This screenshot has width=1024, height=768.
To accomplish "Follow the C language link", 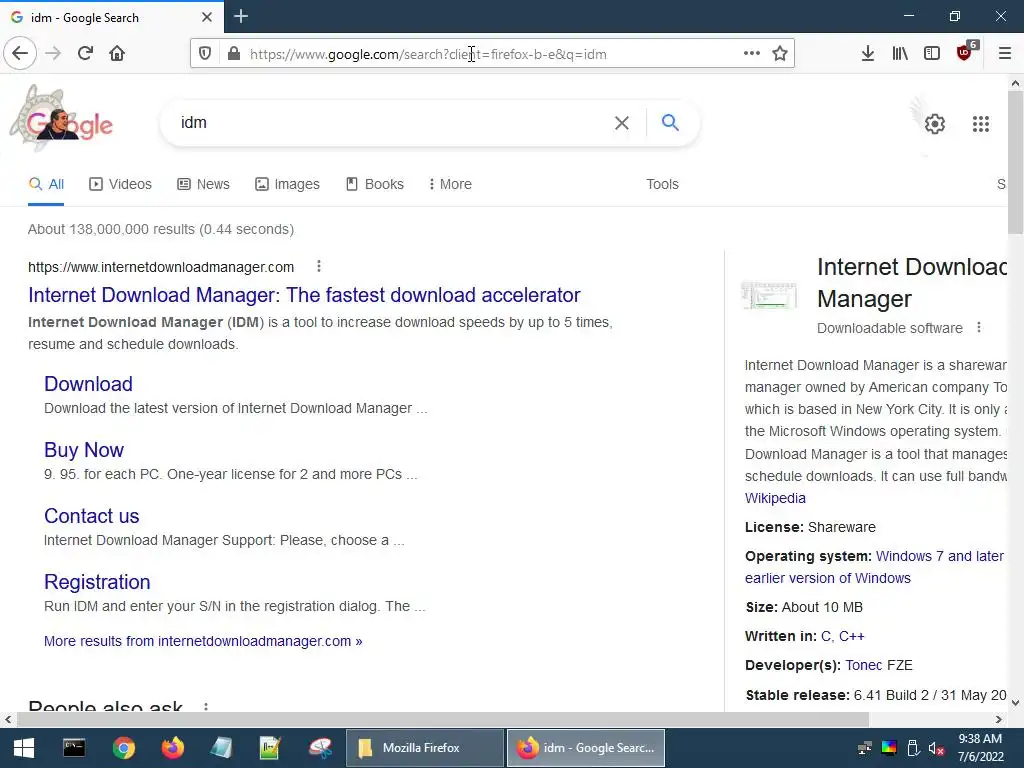I will 825,636.
